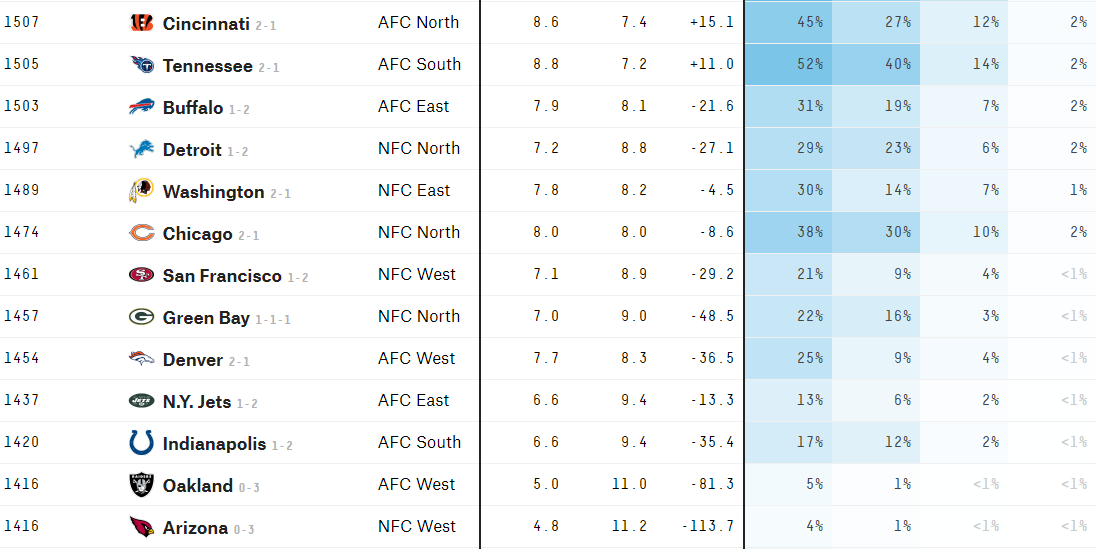Click the N.Y. Jets logo icon
The width and height of the screenshot is (1099, 549).
141,401
